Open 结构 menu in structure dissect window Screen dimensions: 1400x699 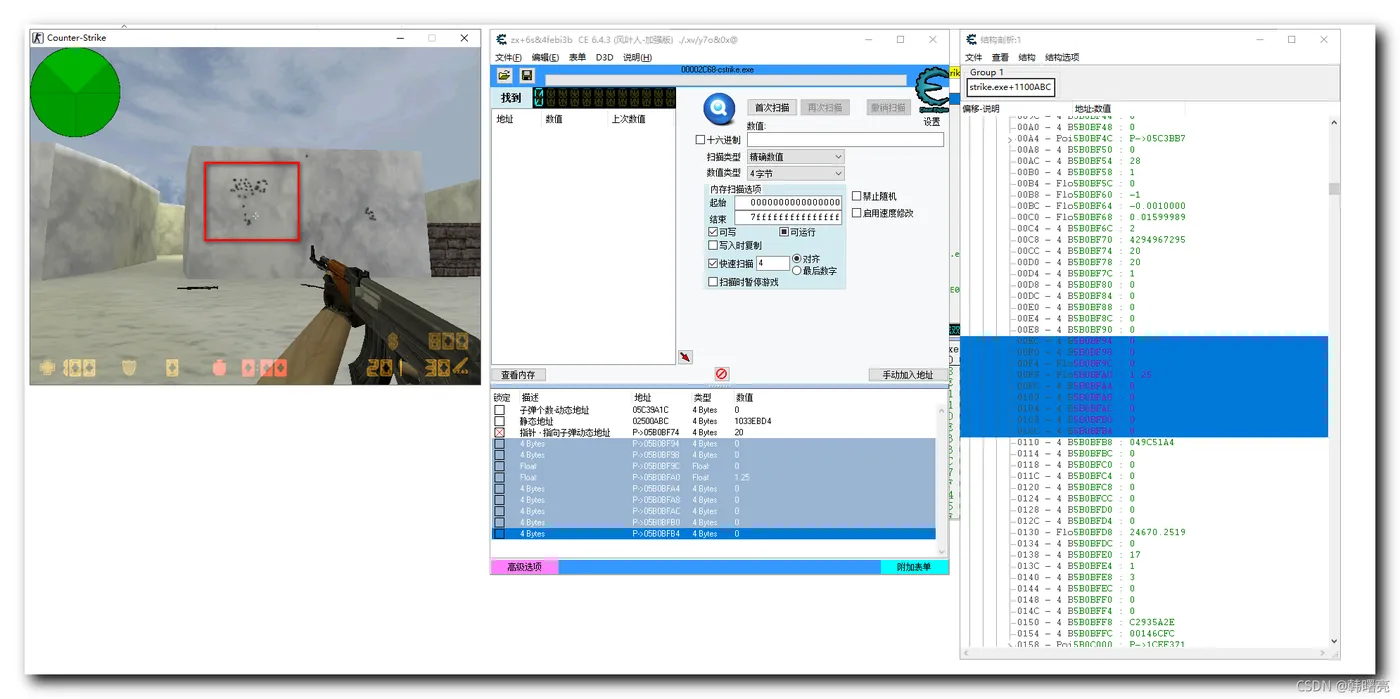coord(1027,58)
